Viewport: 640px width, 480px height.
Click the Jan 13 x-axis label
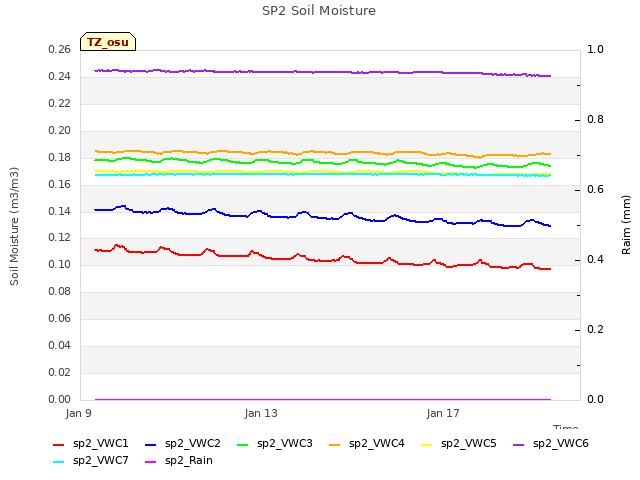[261, 413]
